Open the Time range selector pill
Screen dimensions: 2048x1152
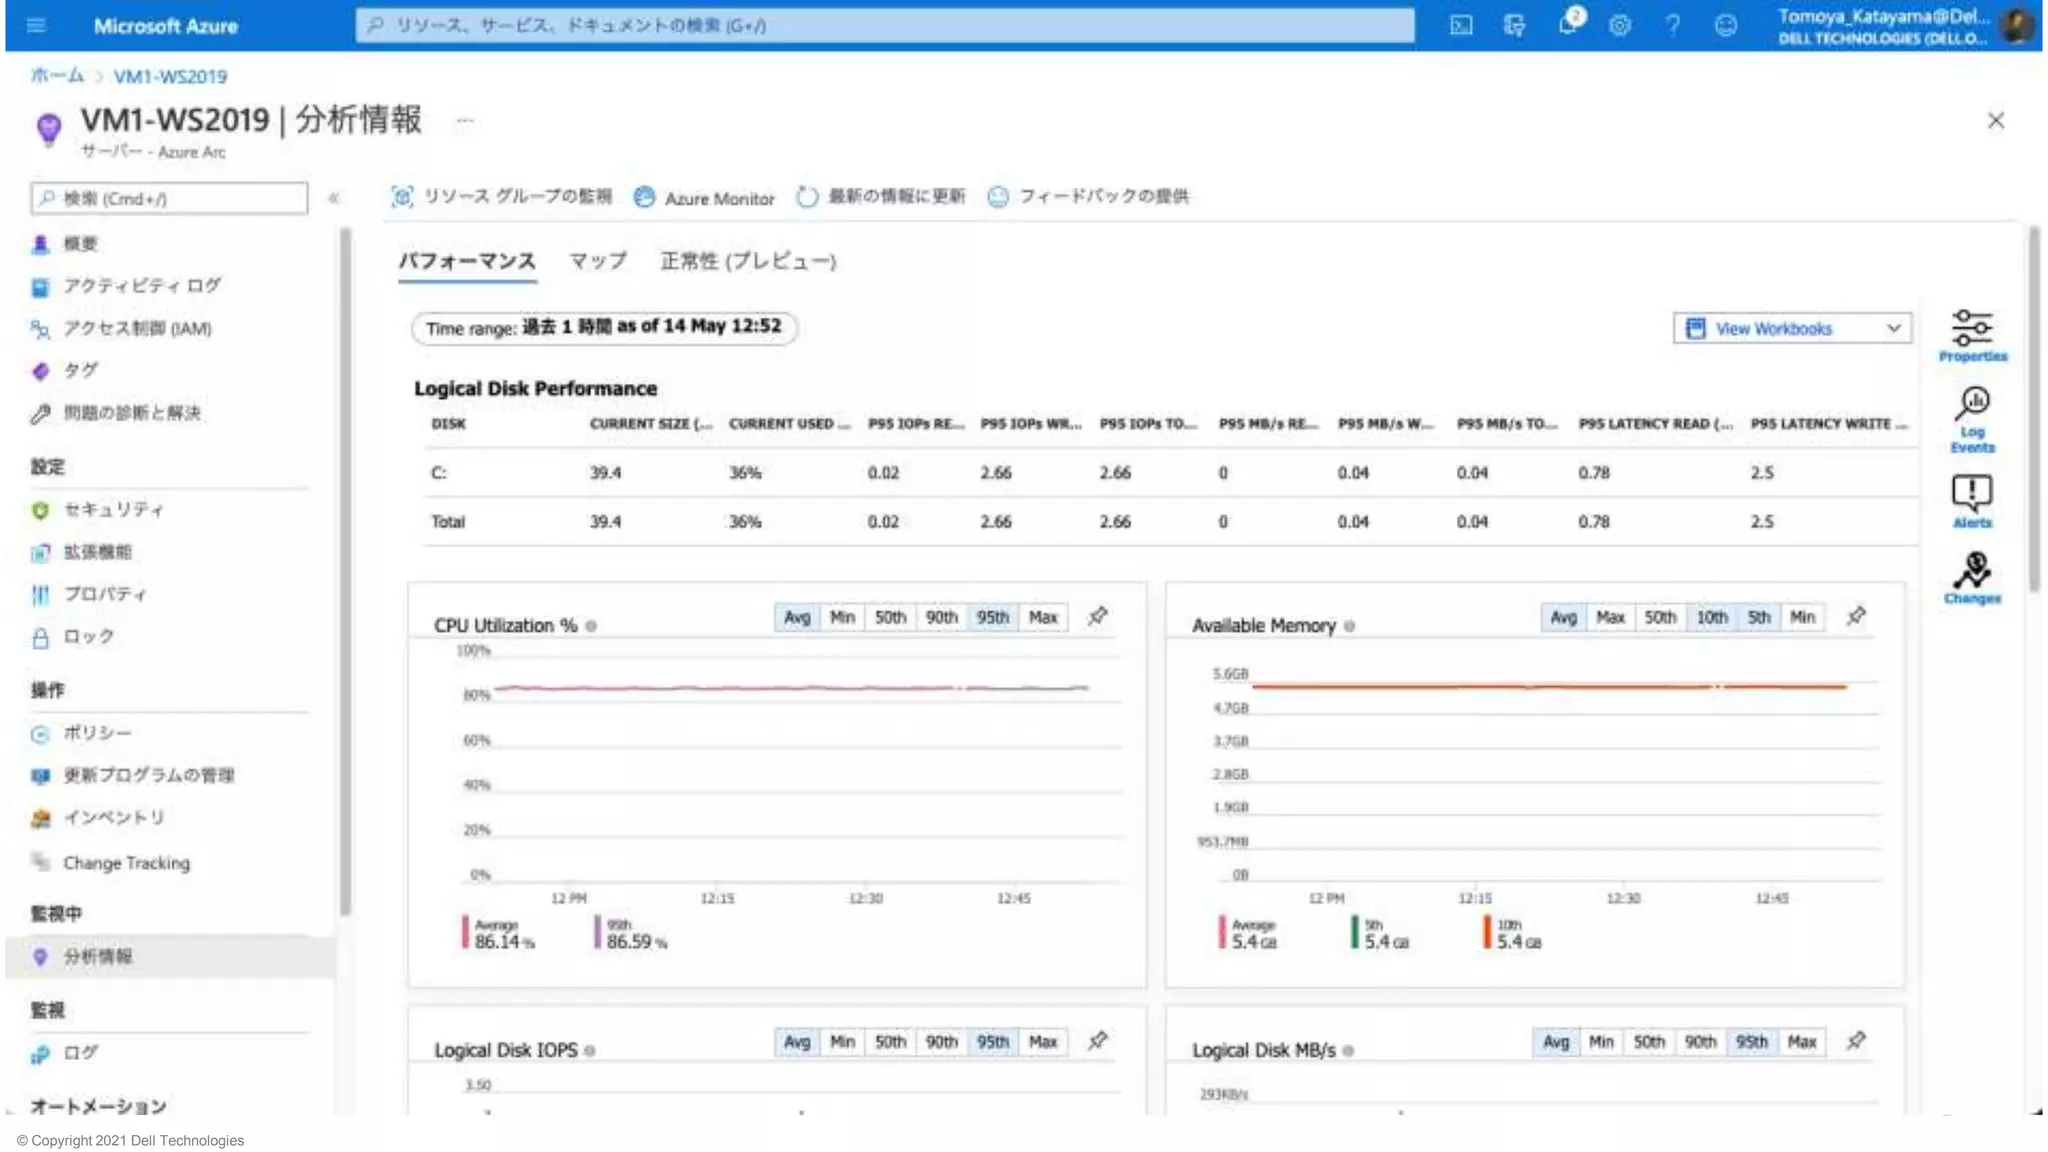click(x=603, y=327)
